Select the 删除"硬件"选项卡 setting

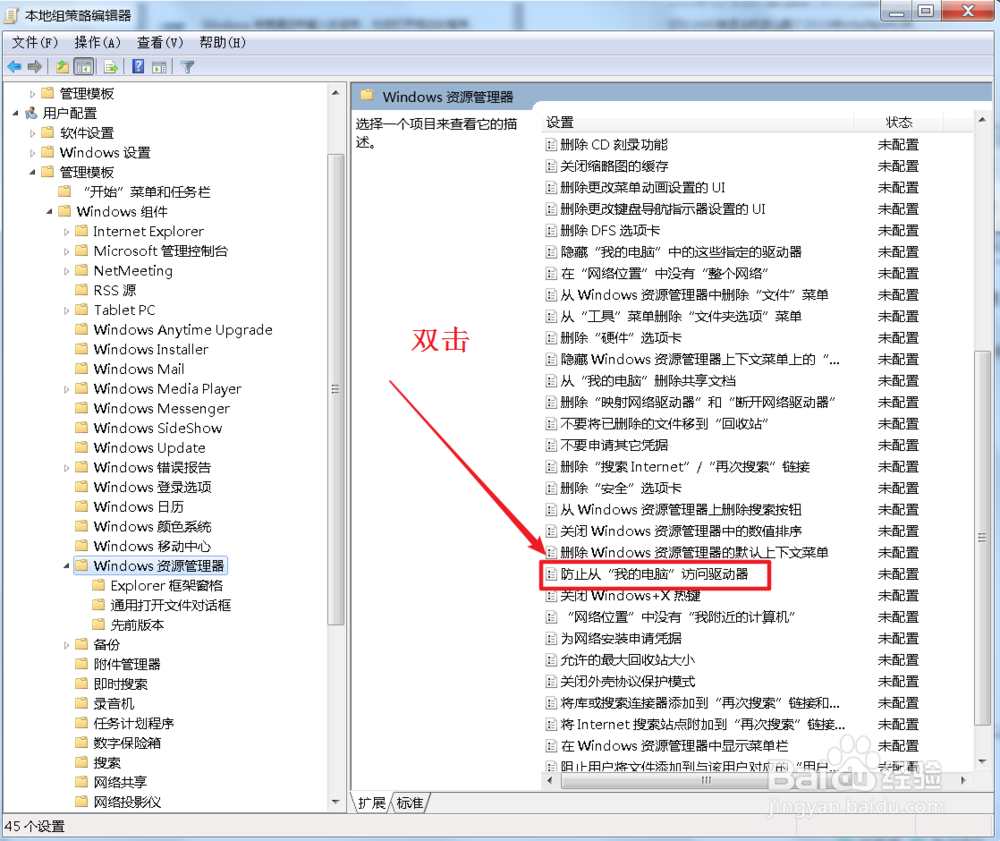(x=621, y=338)
